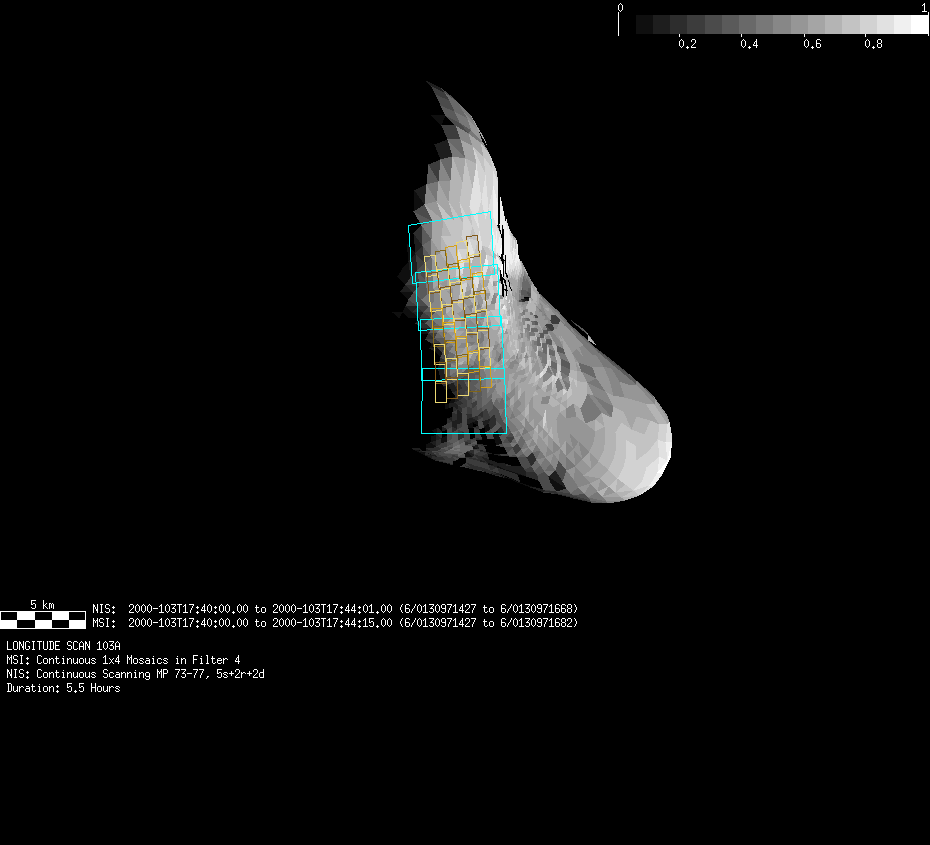Click the NIS Continuous Scanning MP 73-77 line
Screen dimensions: 930x845
tap(135, 674)
